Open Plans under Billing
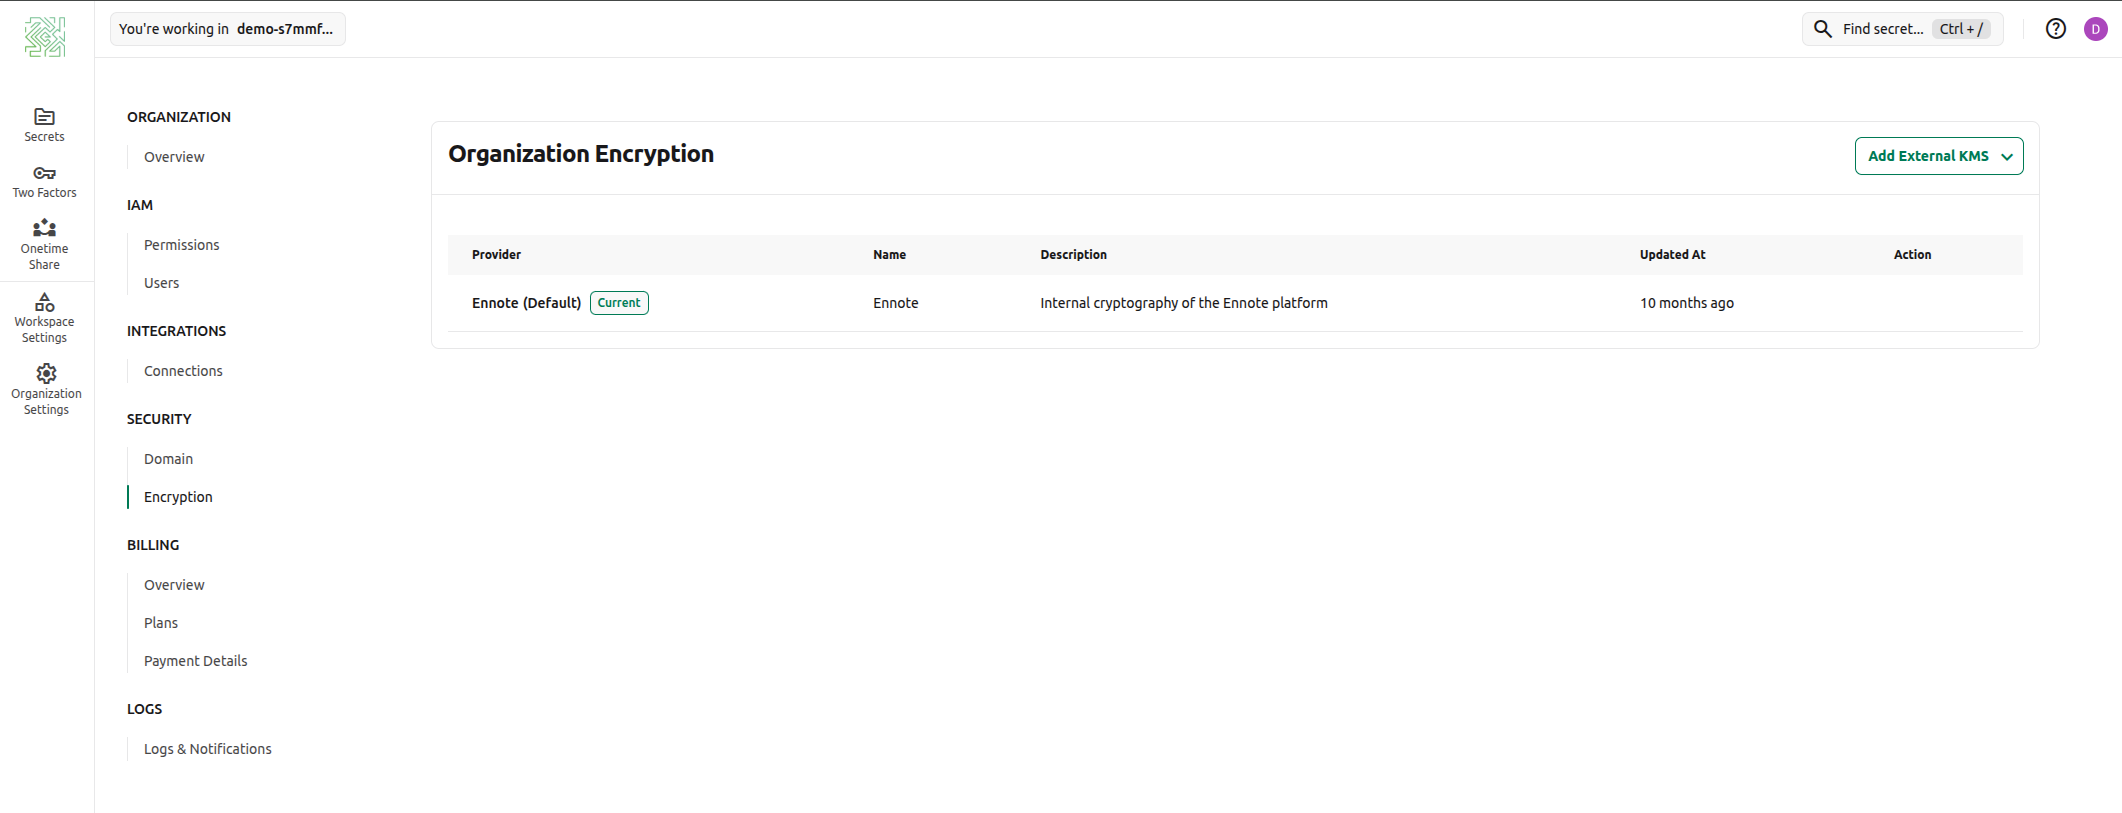 click(x=161, y=623)
